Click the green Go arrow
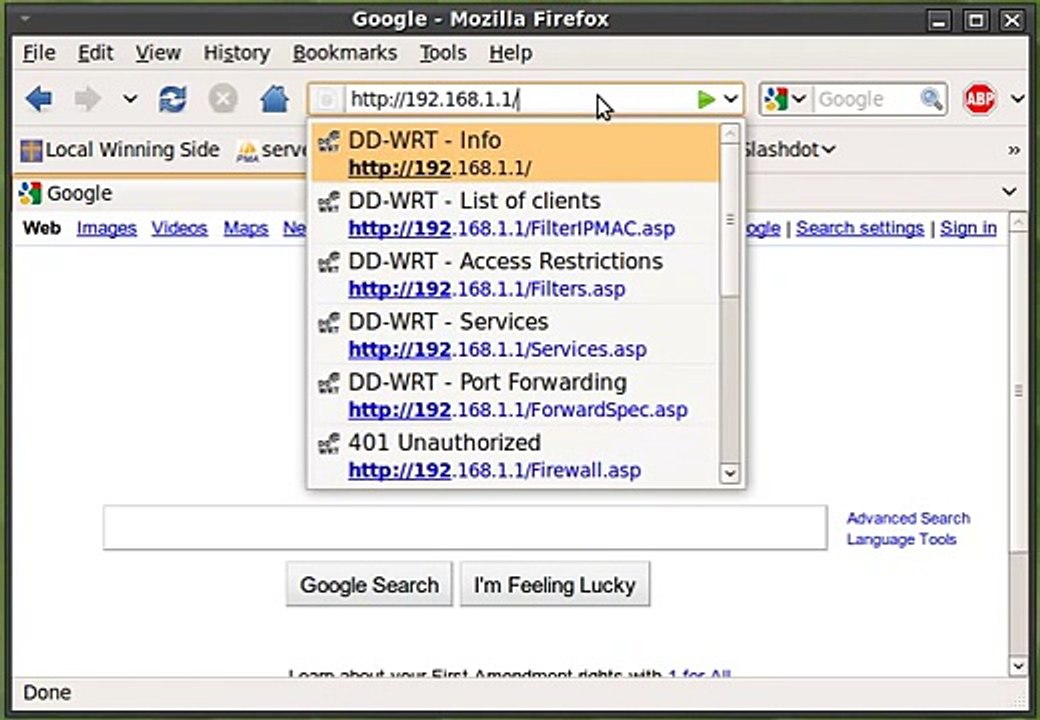 click(x=706, y=99)
